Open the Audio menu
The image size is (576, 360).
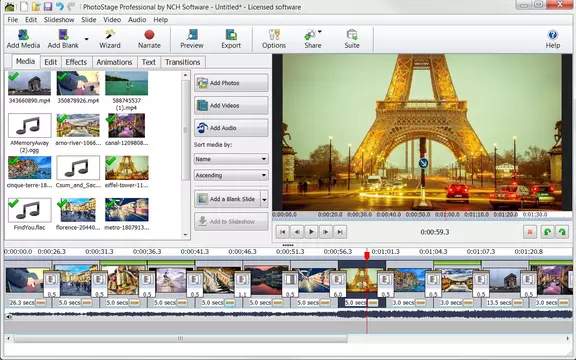[137, 20]
